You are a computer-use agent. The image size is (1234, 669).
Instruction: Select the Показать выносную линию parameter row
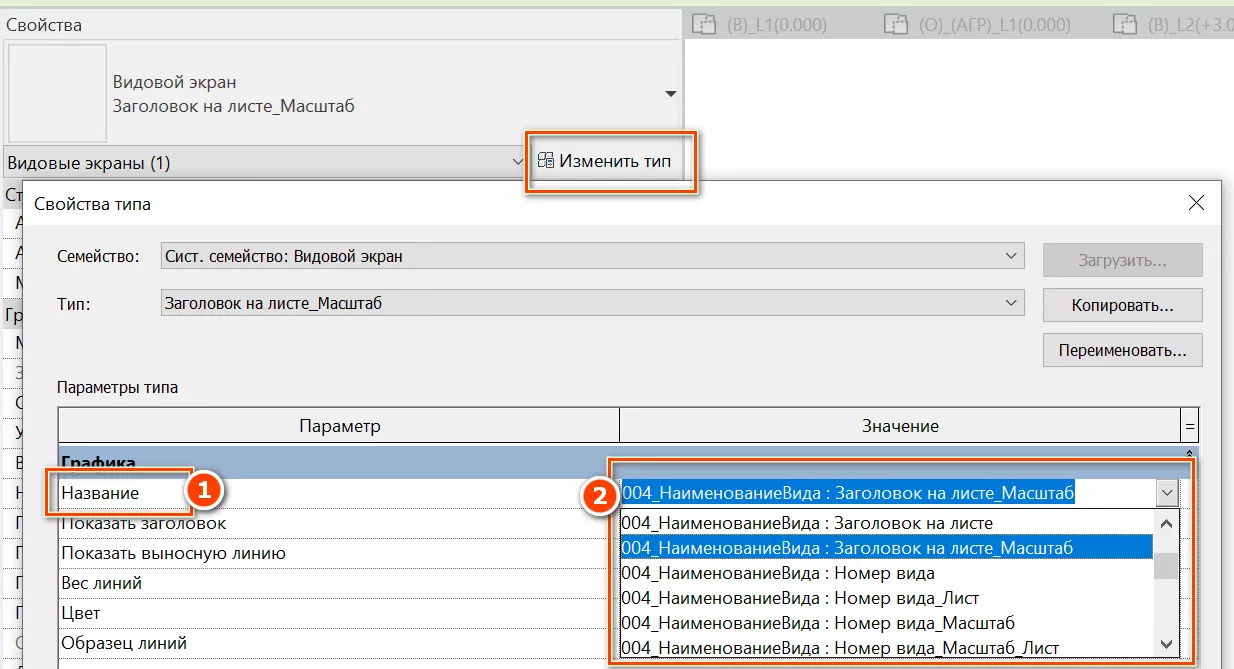[174, 553]
